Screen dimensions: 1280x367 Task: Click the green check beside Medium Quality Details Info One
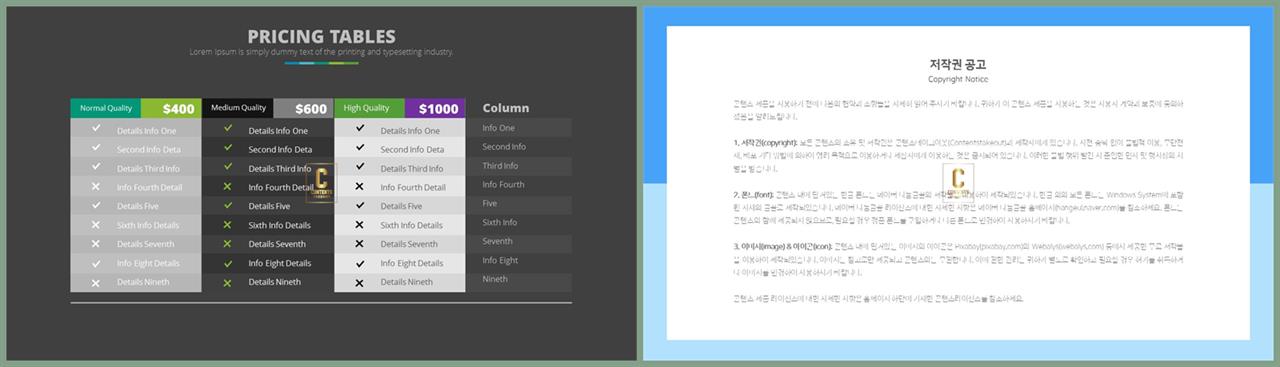pyautogui.click(x=228, y=129)
